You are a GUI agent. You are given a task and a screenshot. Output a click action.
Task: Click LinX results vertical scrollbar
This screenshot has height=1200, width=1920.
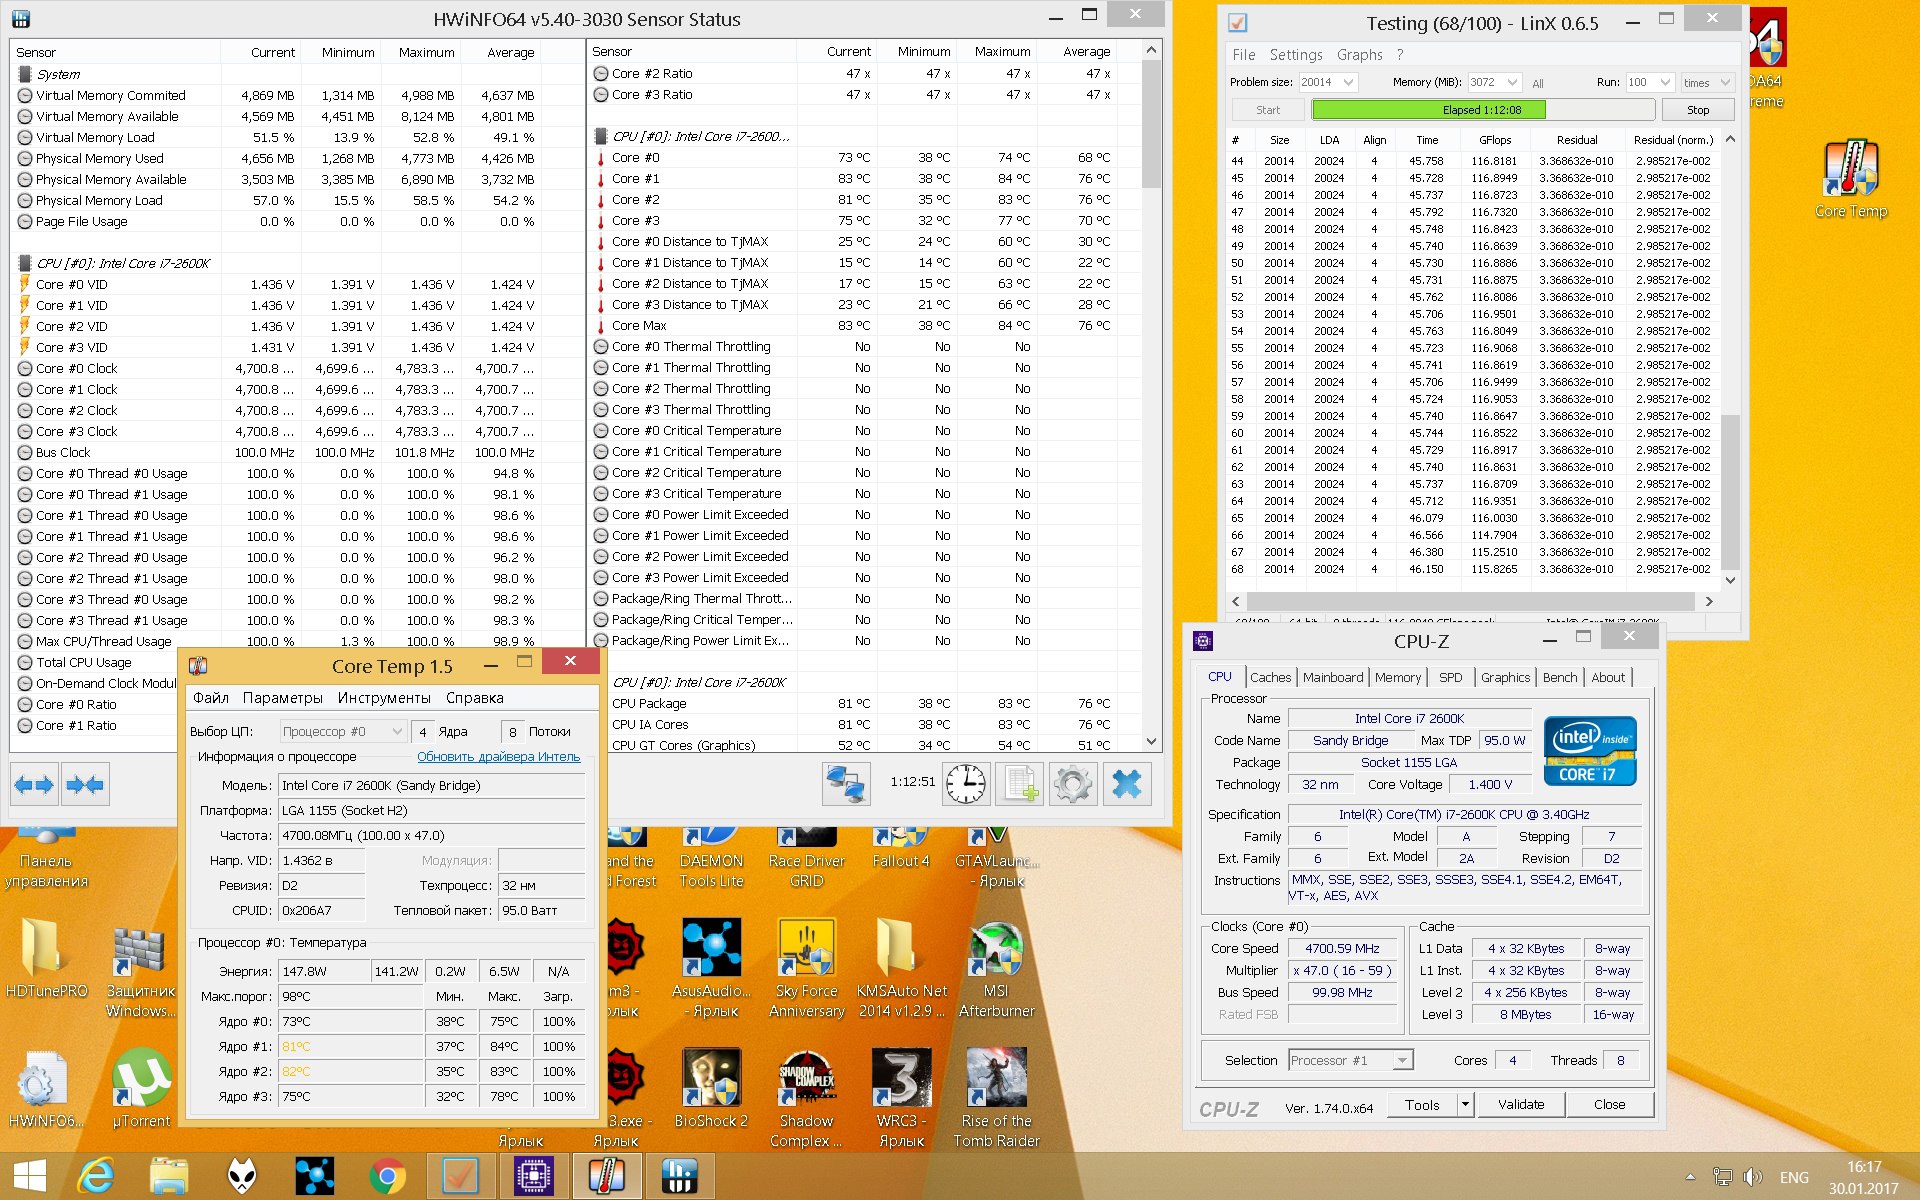[x=1730, y=360]
